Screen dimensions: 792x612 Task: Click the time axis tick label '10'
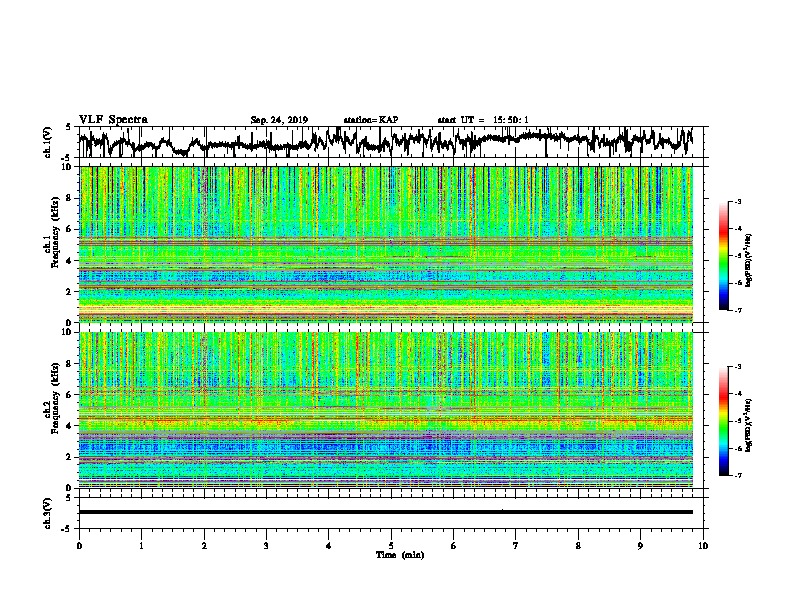703,545
